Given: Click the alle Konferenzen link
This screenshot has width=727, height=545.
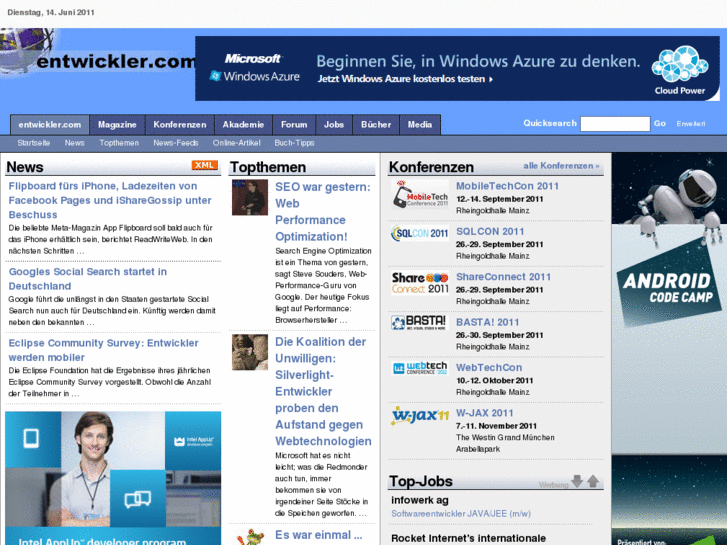Looking at the screenshot, I should [561, 166].
